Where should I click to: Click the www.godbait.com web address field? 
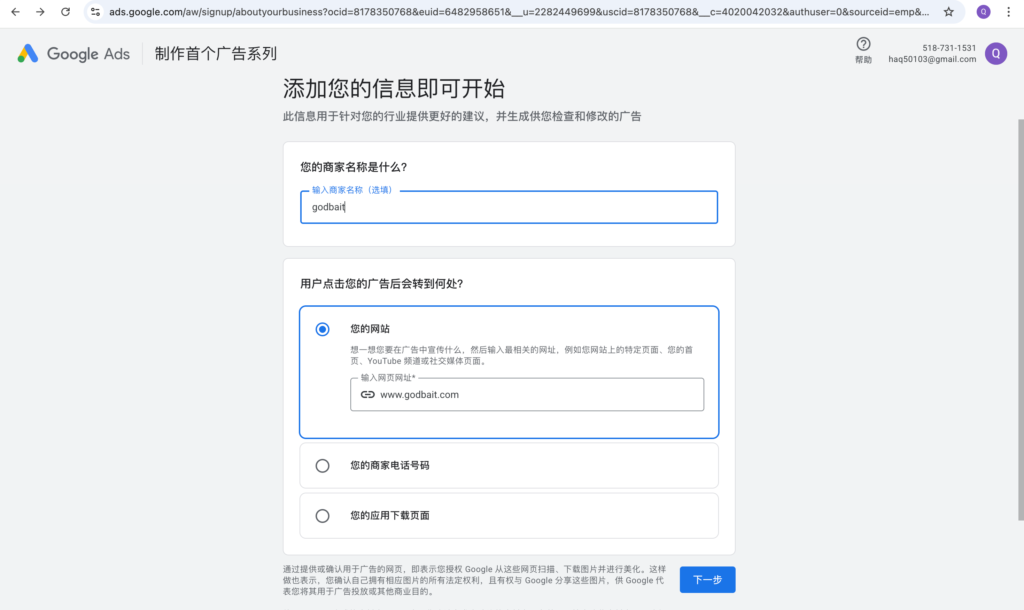click(x=535, y=394)
